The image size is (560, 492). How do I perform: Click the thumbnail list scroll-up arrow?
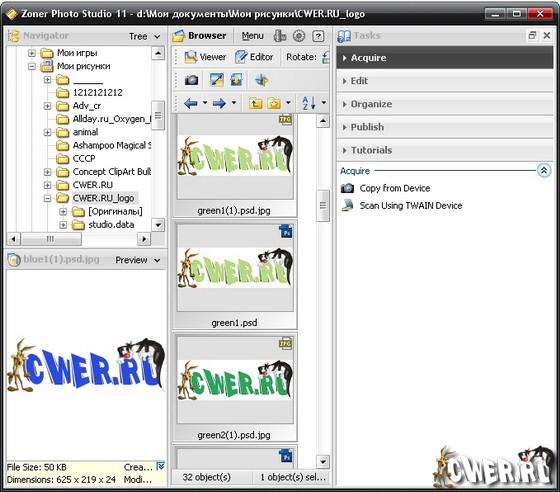pos(322,121)
